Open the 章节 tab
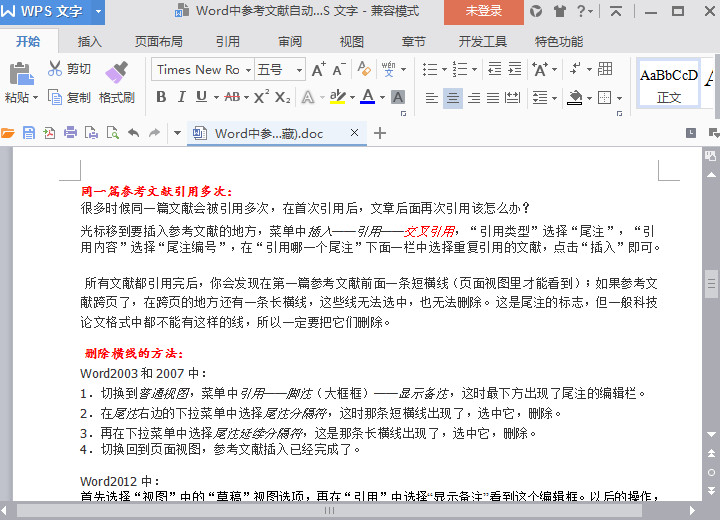 coord(414,41)
